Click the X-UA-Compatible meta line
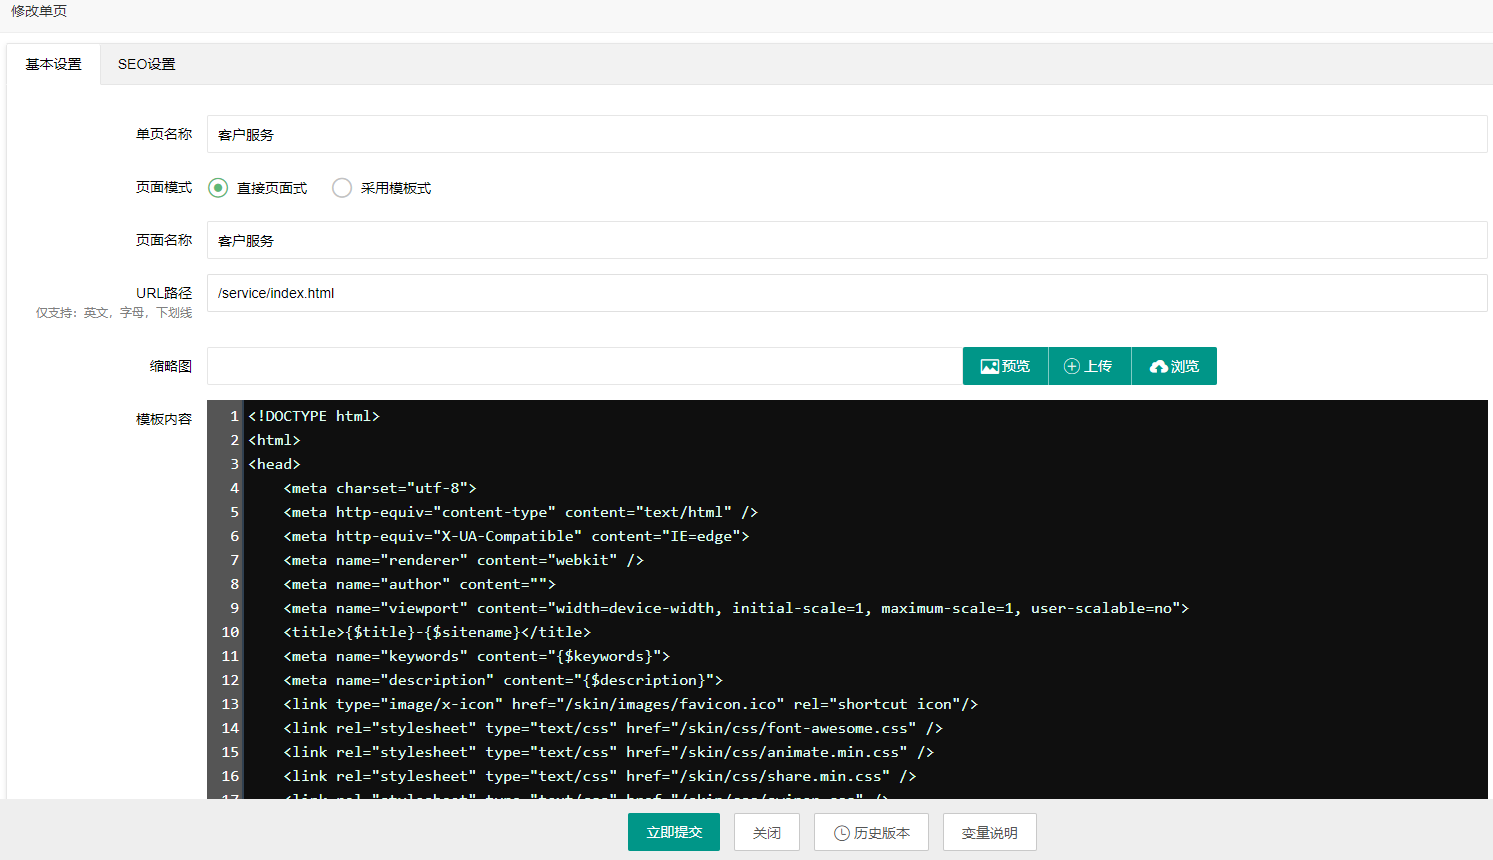The image size is (1493, 860). coord(516,536)
